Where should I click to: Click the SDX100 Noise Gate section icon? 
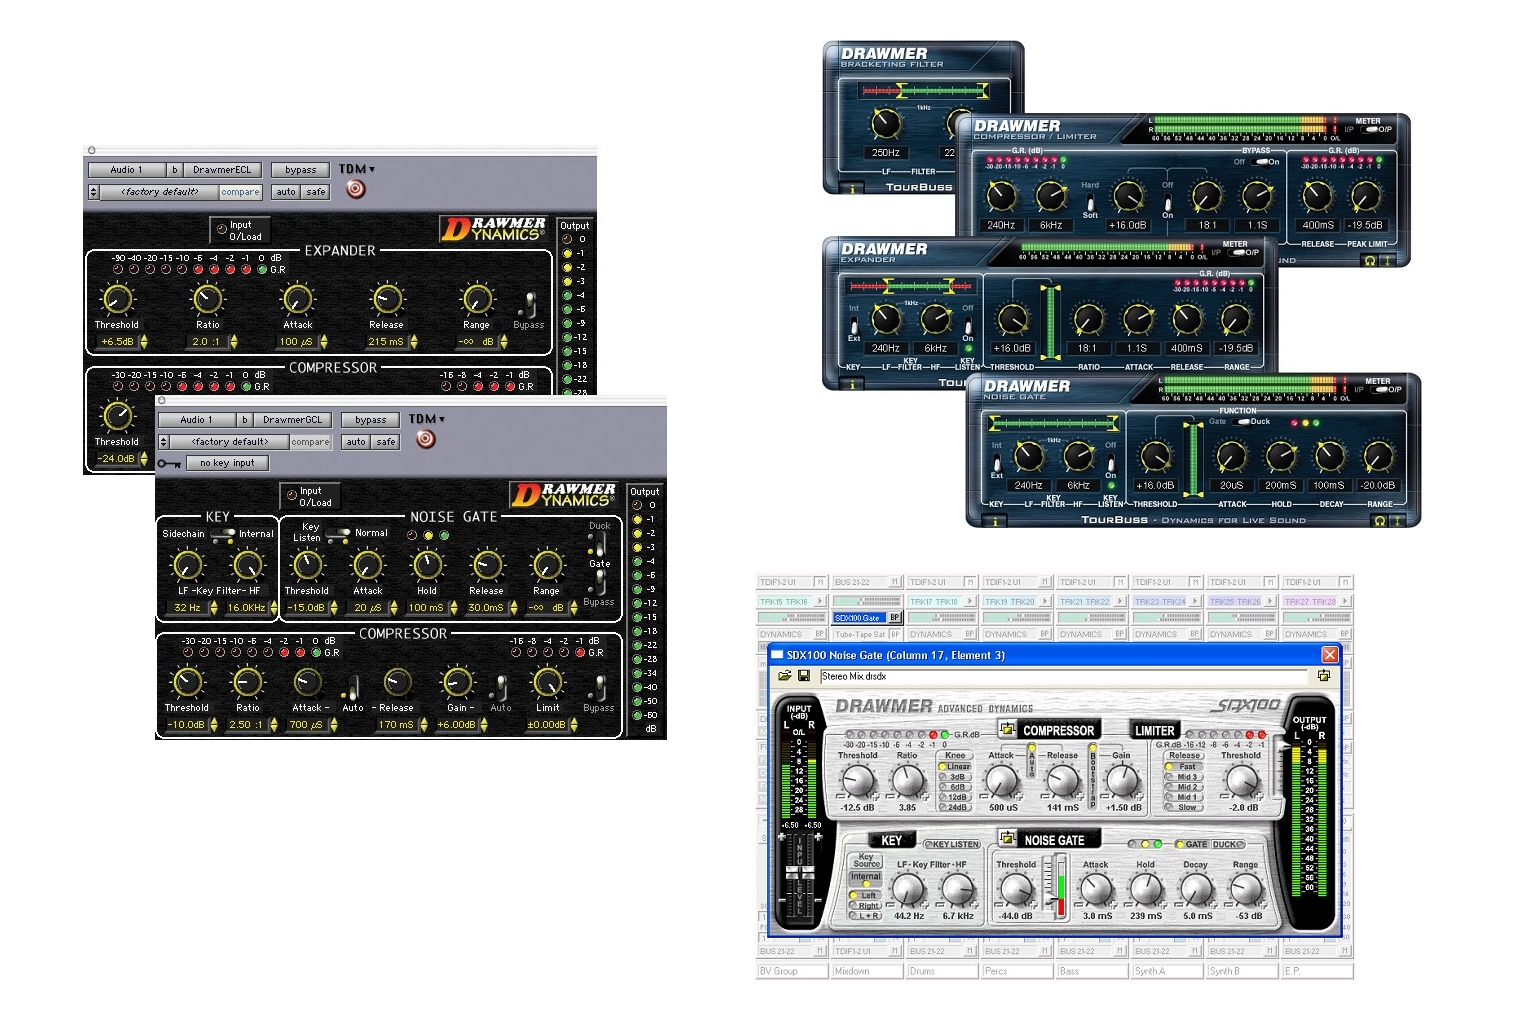[1007, 838]
